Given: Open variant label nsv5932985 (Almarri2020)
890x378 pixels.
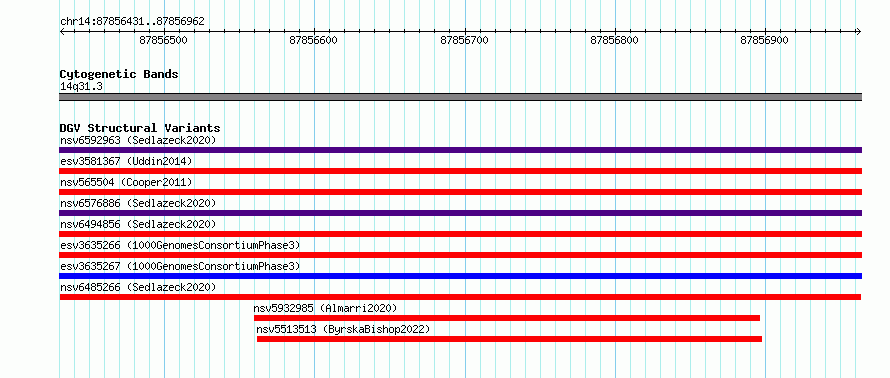Looking at the screenshot, I should pos(325,308).
